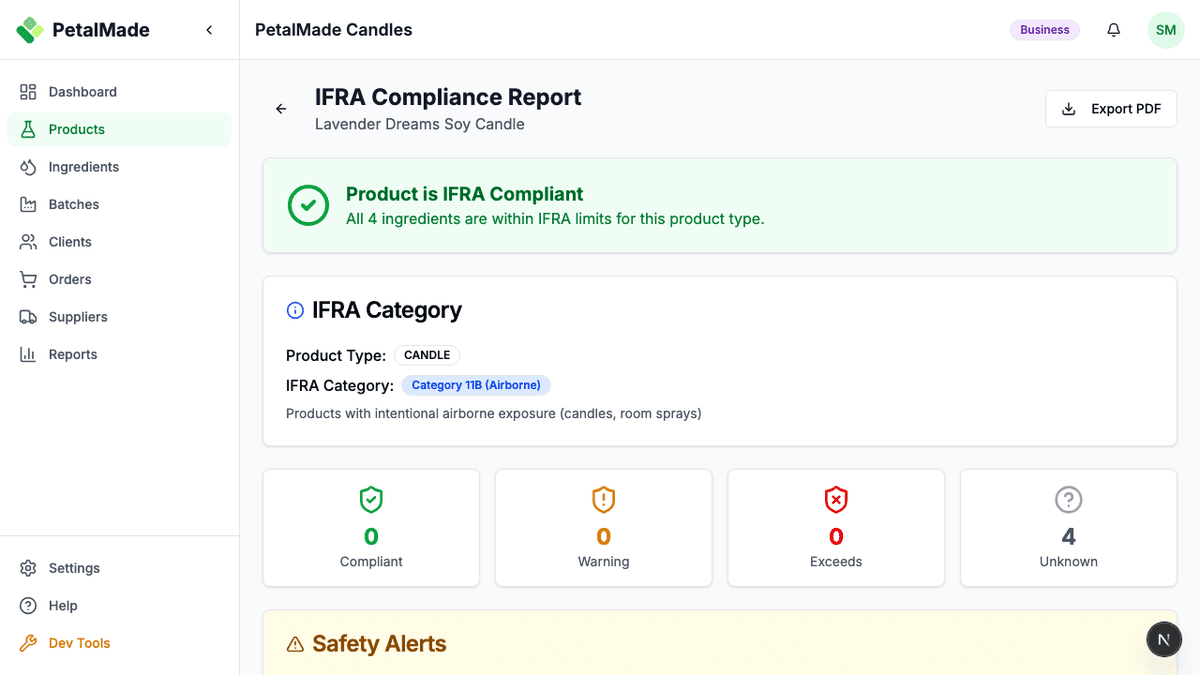Click the Batches icon in sidebar

(x=29, y=204)
